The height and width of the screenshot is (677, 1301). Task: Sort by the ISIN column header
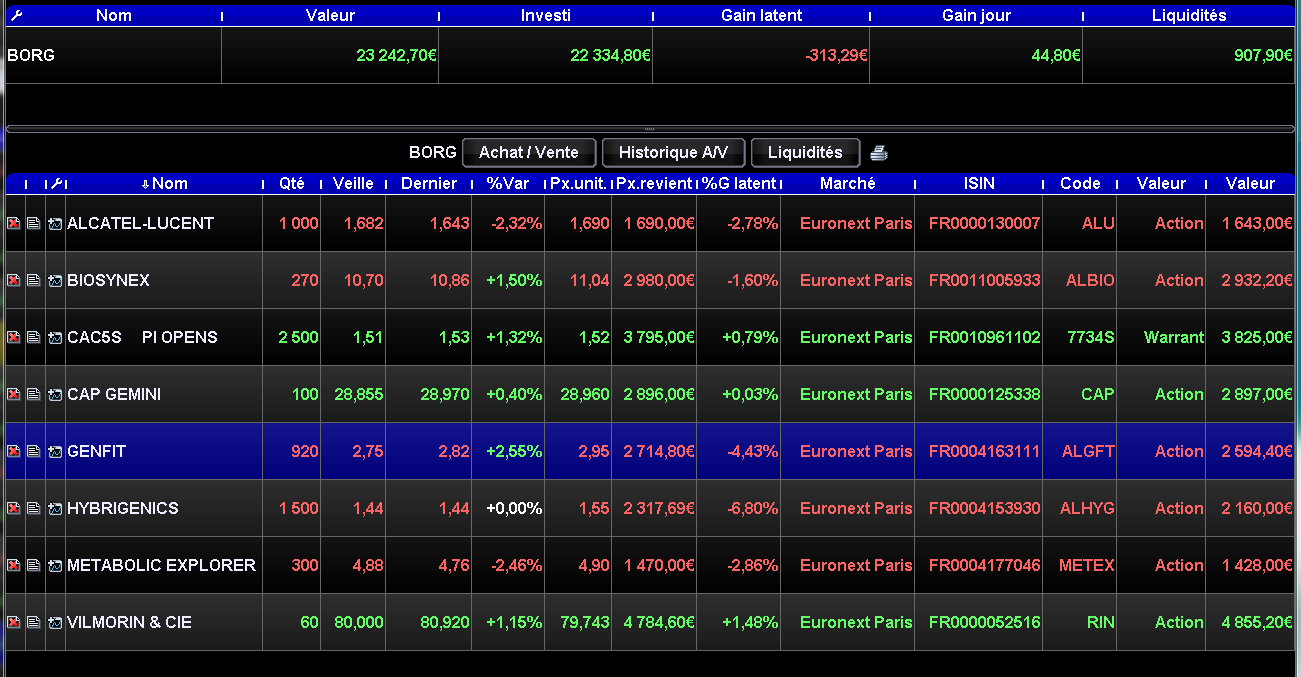tap(979, 184)
